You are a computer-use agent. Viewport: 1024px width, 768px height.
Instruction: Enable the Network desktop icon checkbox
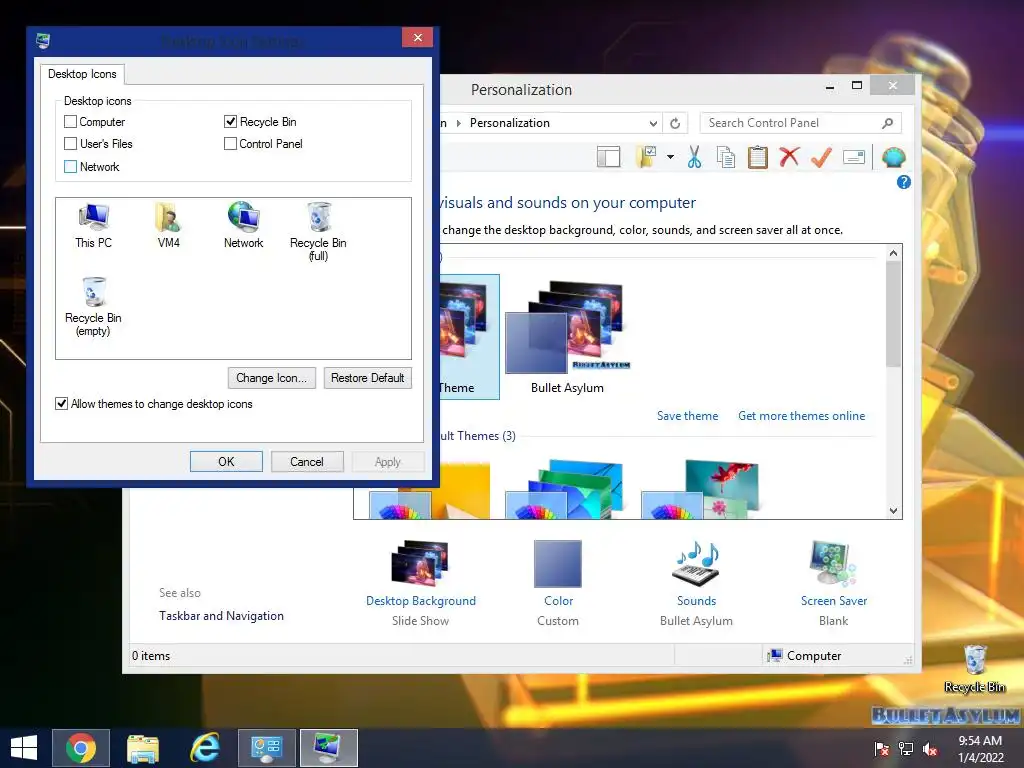(x=71, y=167)
